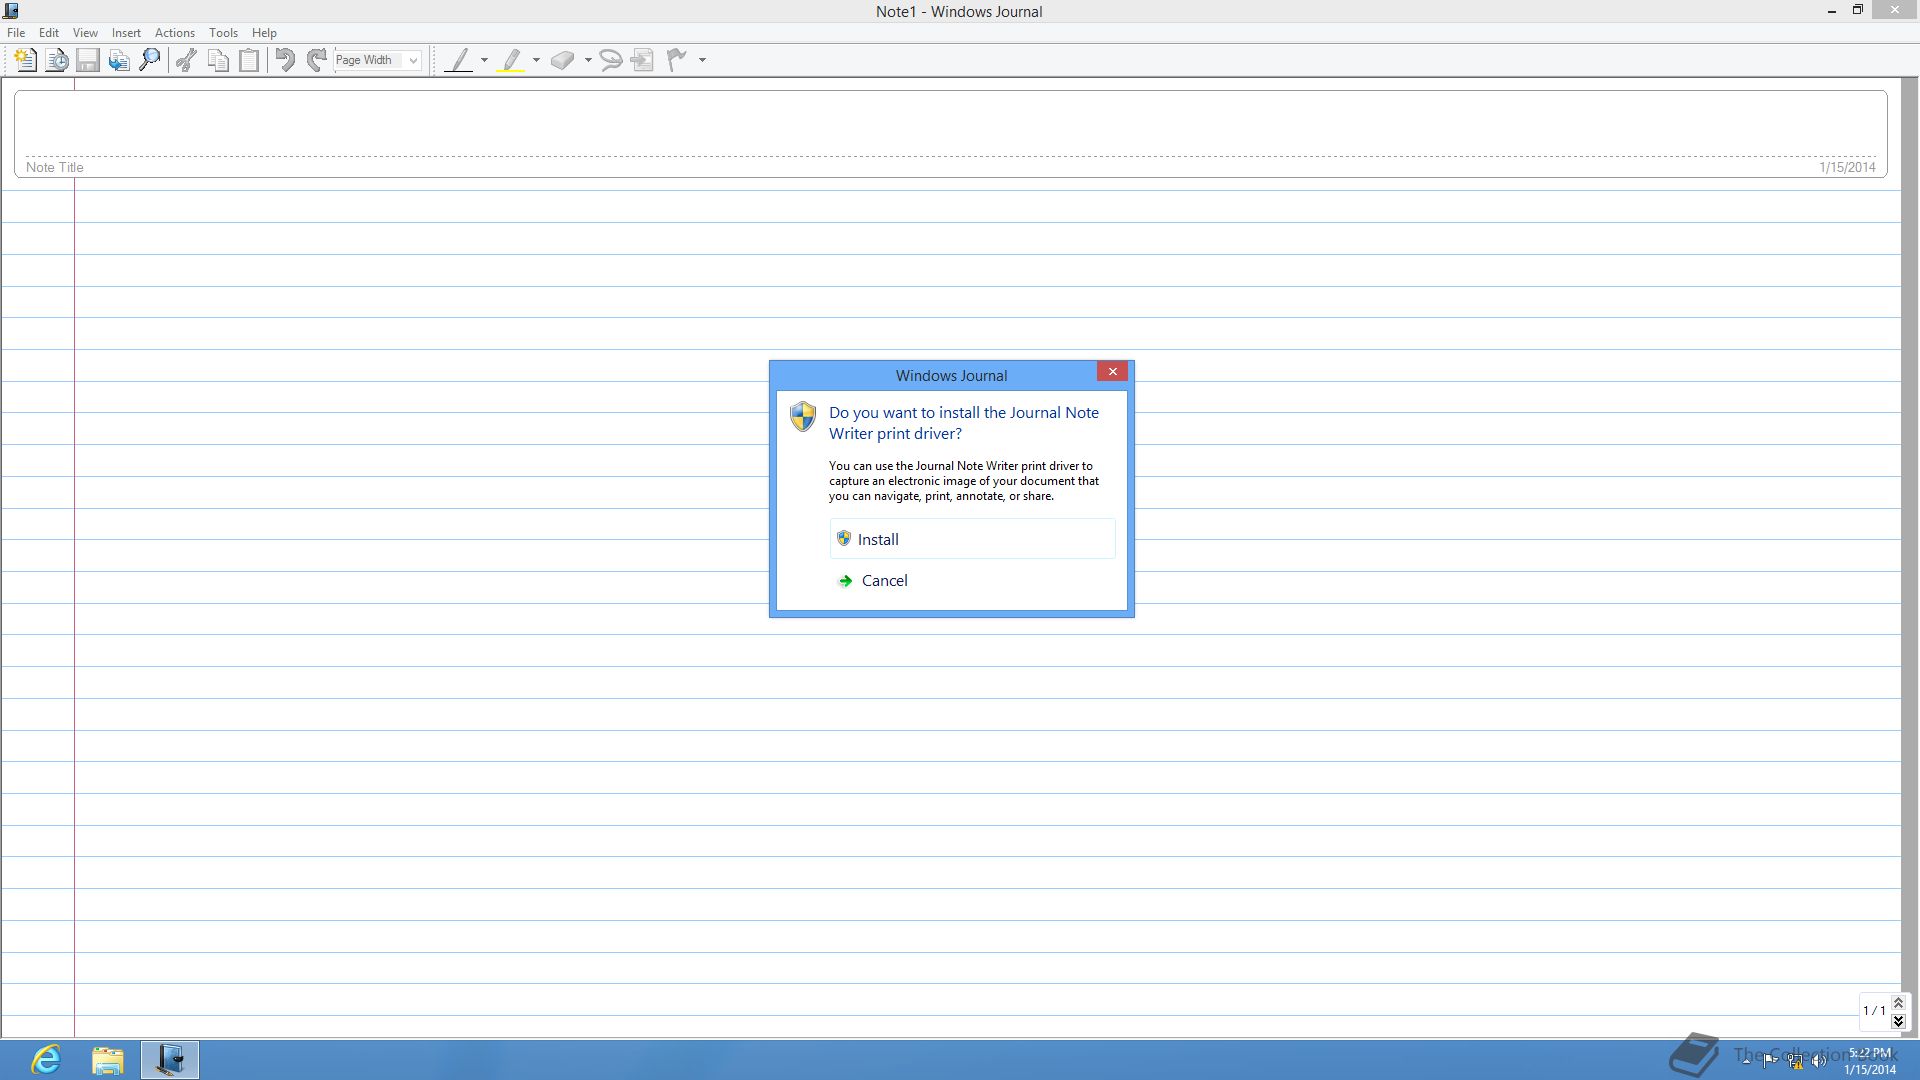Select the Lasso selection tool
Viewport: 1920px width, 1080px height.
pos(610,60)
